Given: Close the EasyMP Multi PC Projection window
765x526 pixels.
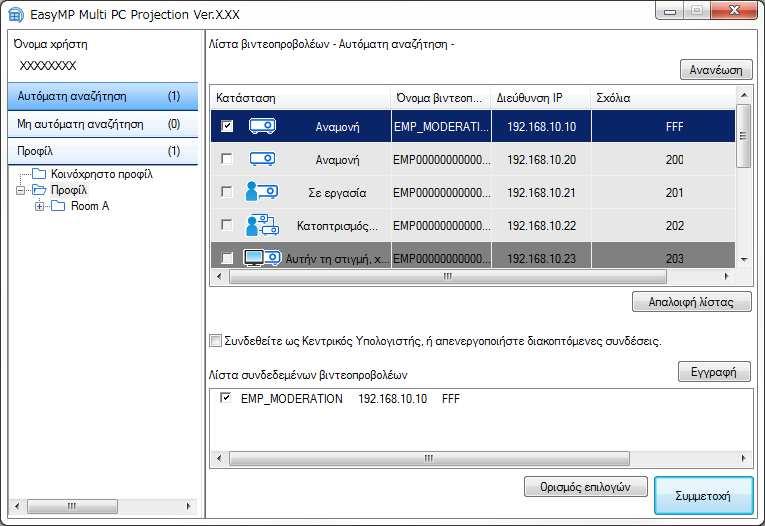Looking at the screenshot, I should tap(734, 11).
